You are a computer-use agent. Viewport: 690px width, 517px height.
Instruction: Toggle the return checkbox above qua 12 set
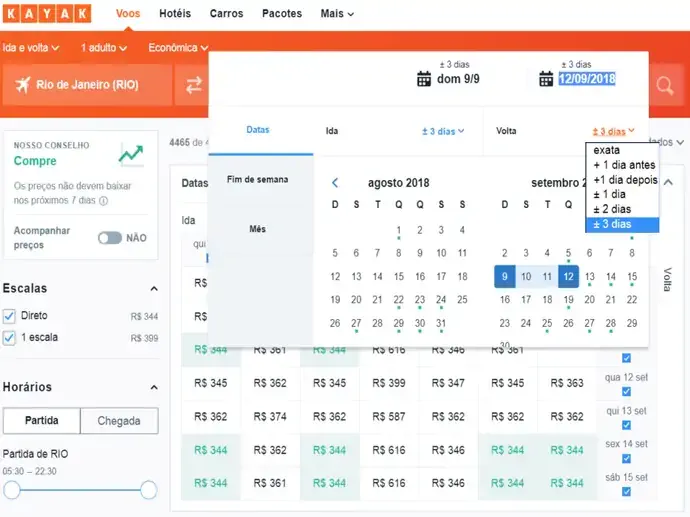click(x=626, y=358)
